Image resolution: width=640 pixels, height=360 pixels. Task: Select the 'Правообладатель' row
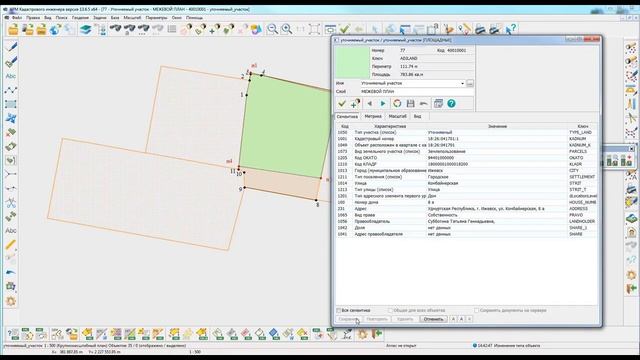466,222
